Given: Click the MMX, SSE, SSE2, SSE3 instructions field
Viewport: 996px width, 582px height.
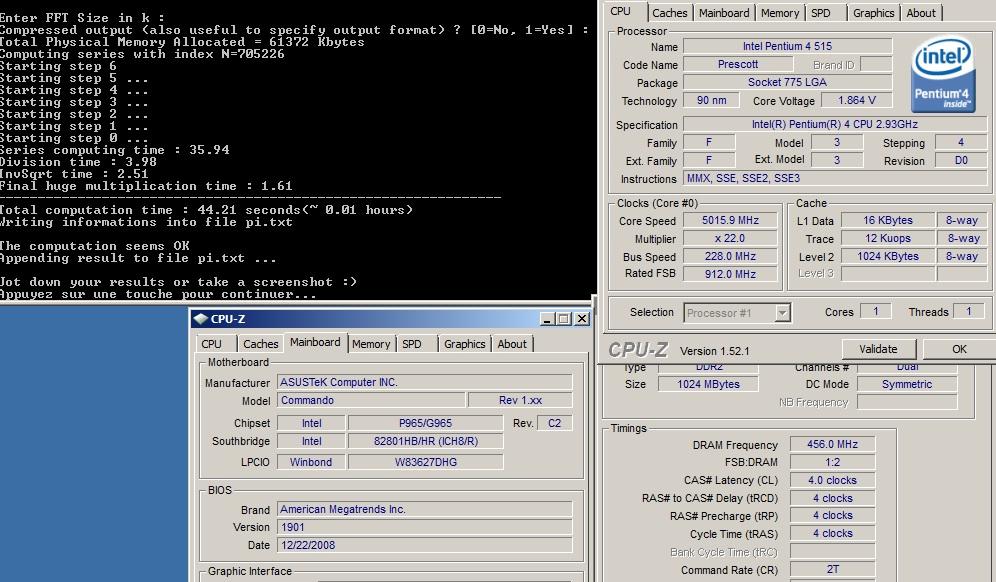Looking at the screenshot, I should [835, 179].
